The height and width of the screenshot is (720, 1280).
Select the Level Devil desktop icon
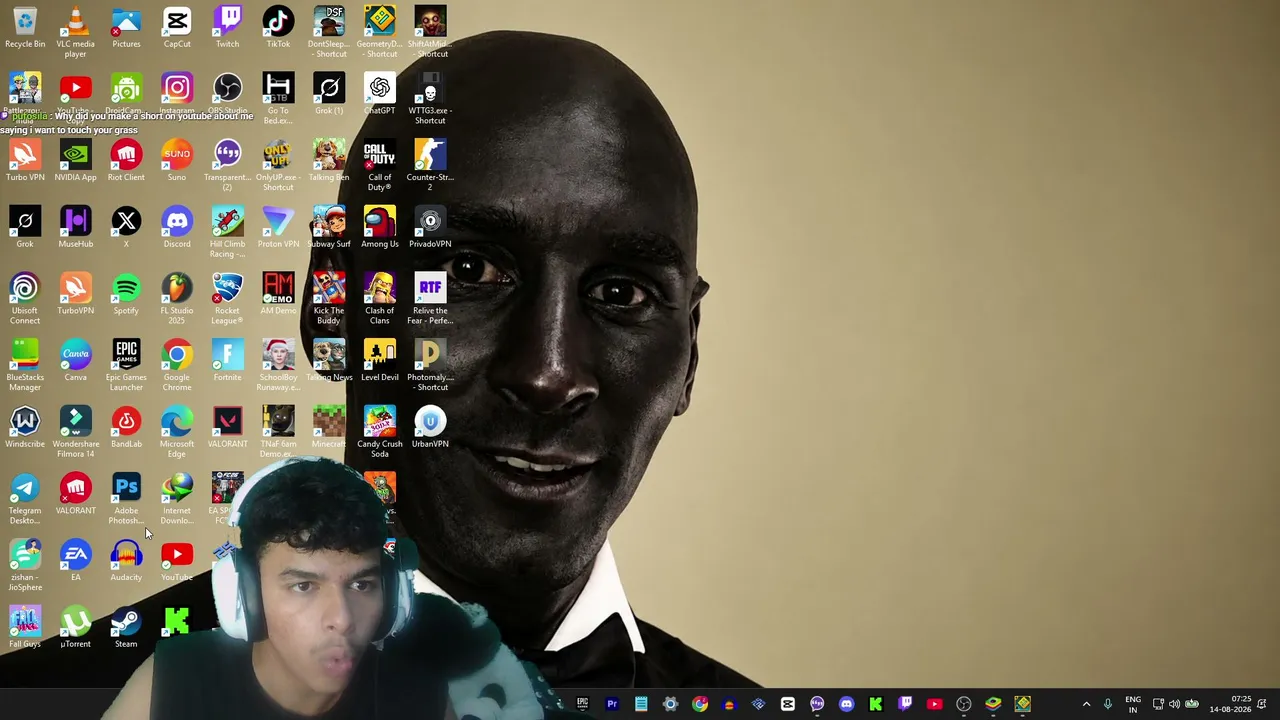[x=380, y=360]
